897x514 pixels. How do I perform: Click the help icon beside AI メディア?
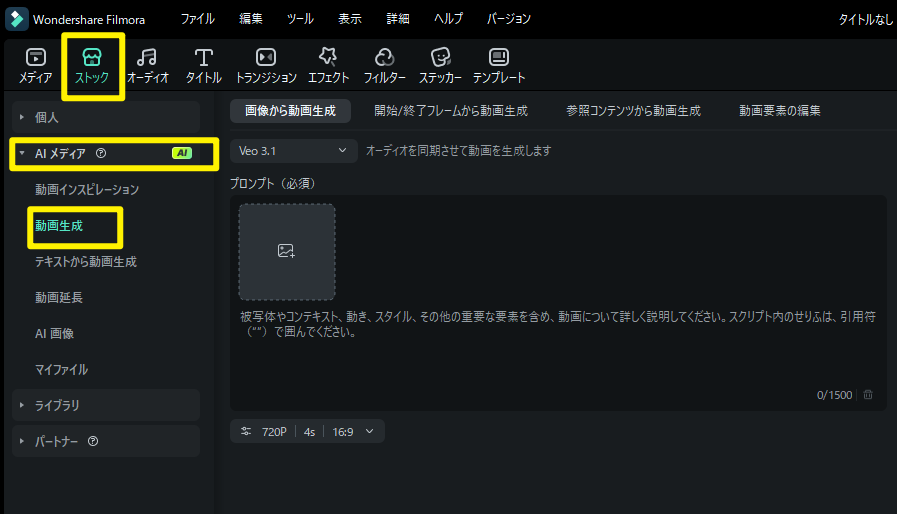(101, 153)
